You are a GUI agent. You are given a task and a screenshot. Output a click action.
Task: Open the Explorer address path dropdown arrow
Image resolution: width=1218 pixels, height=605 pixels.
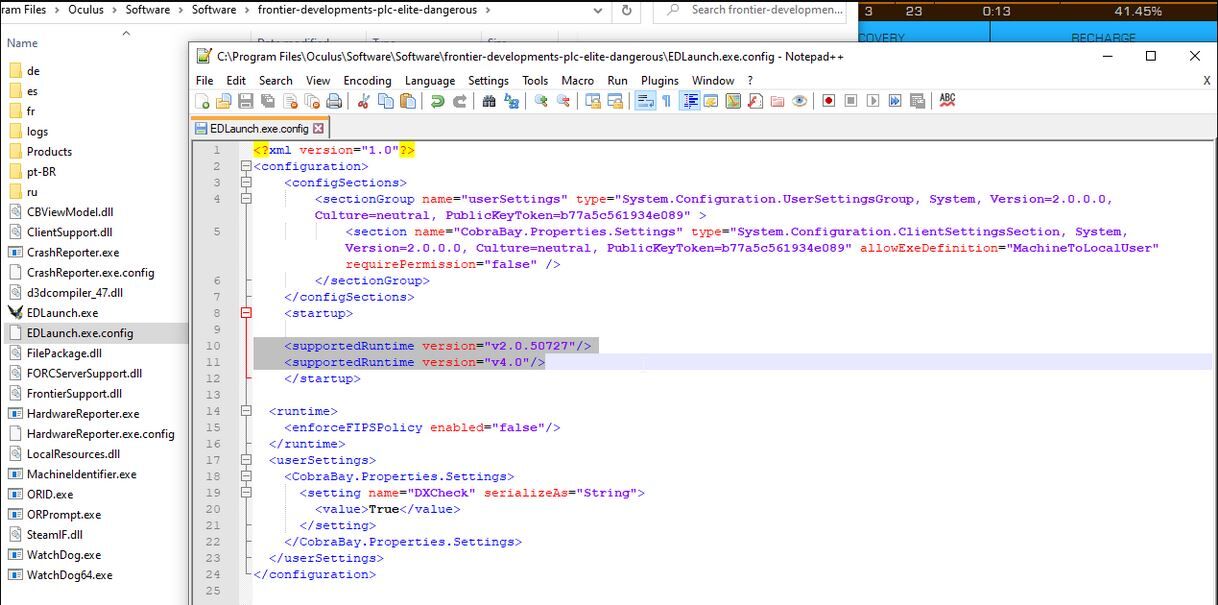coord(598,10)
